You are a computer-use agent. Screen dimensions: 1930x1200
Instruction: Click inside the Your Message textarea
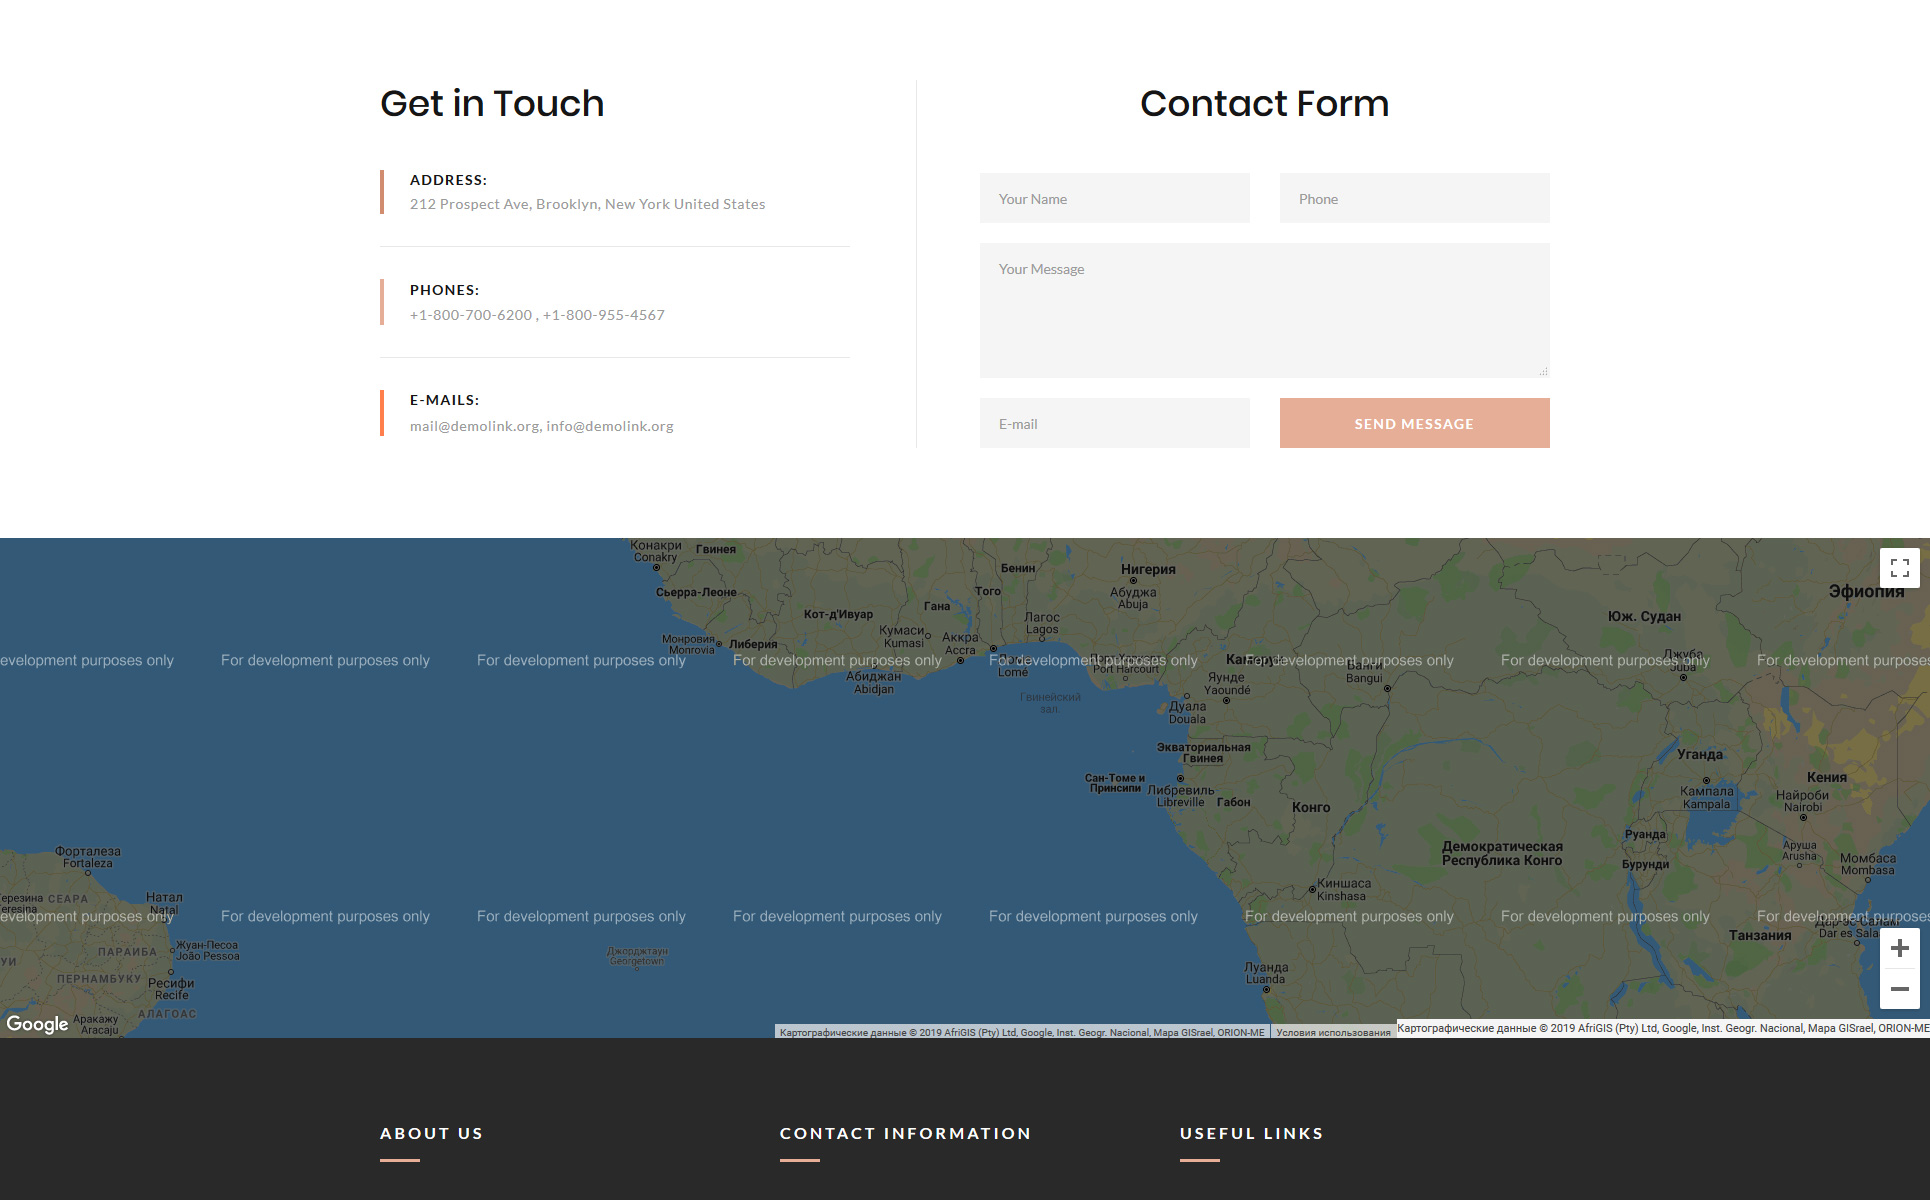click(x=1264, y=310)
